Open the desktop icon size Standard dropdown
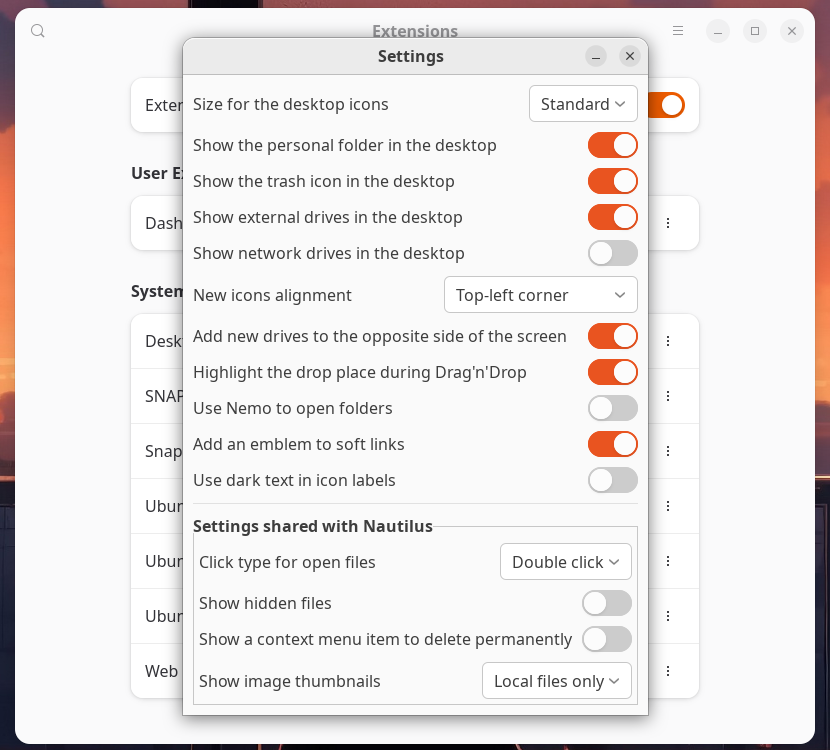The width and height of the screenshot is (830, 750). click(583, 104)
